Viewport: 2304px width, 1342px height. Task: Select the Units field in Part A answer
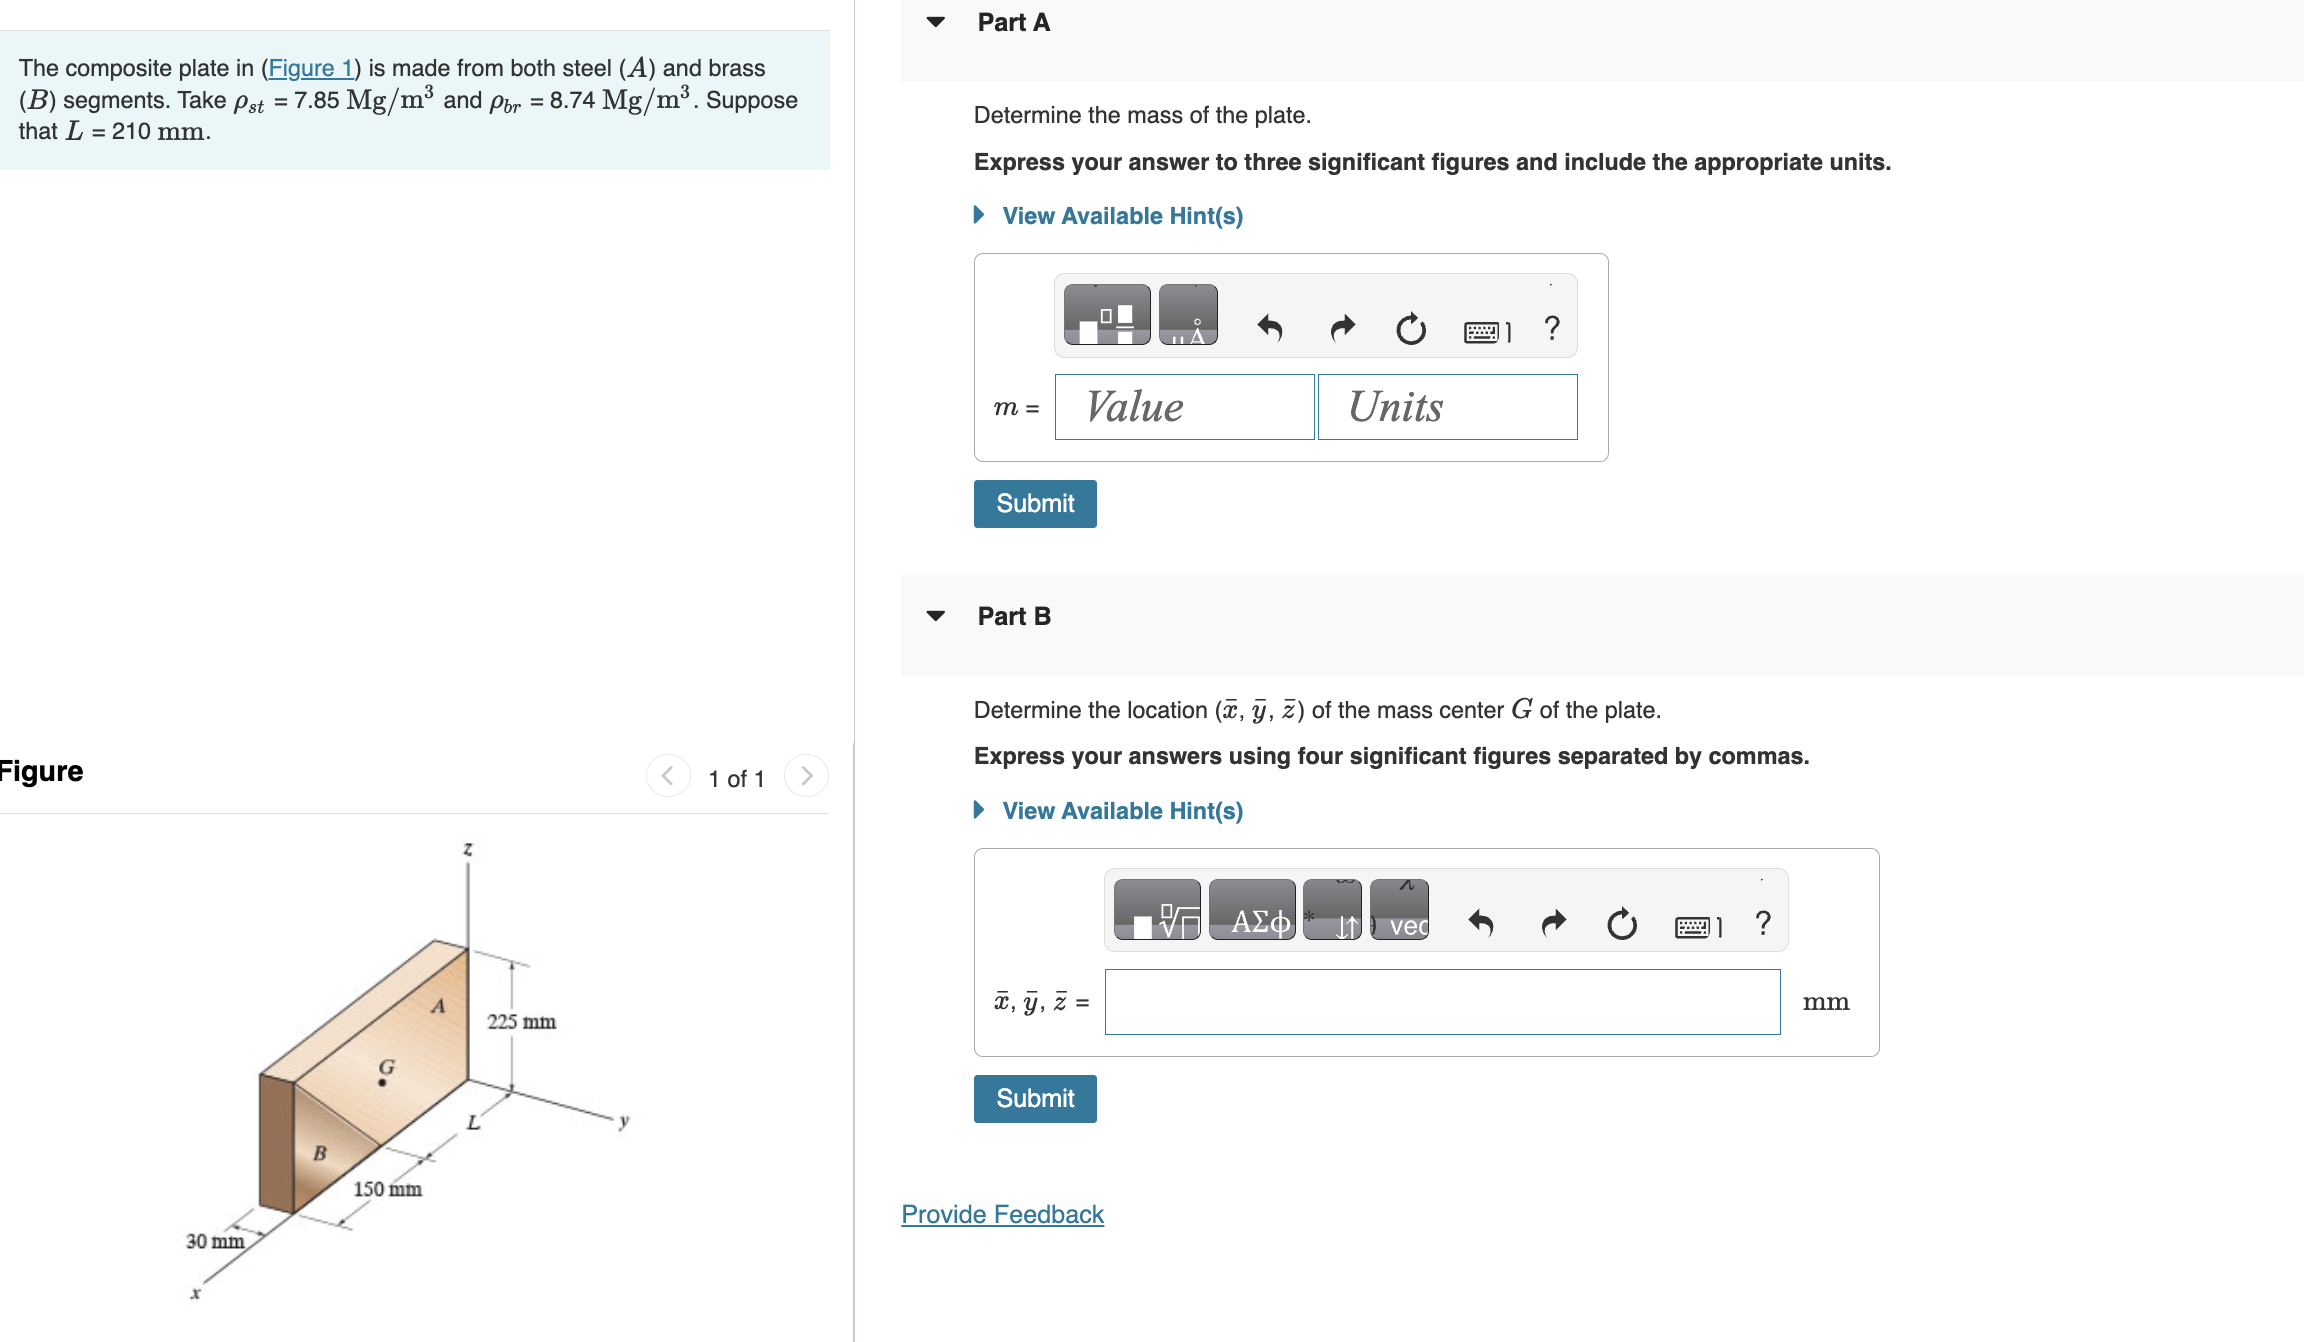[1445, 407]
